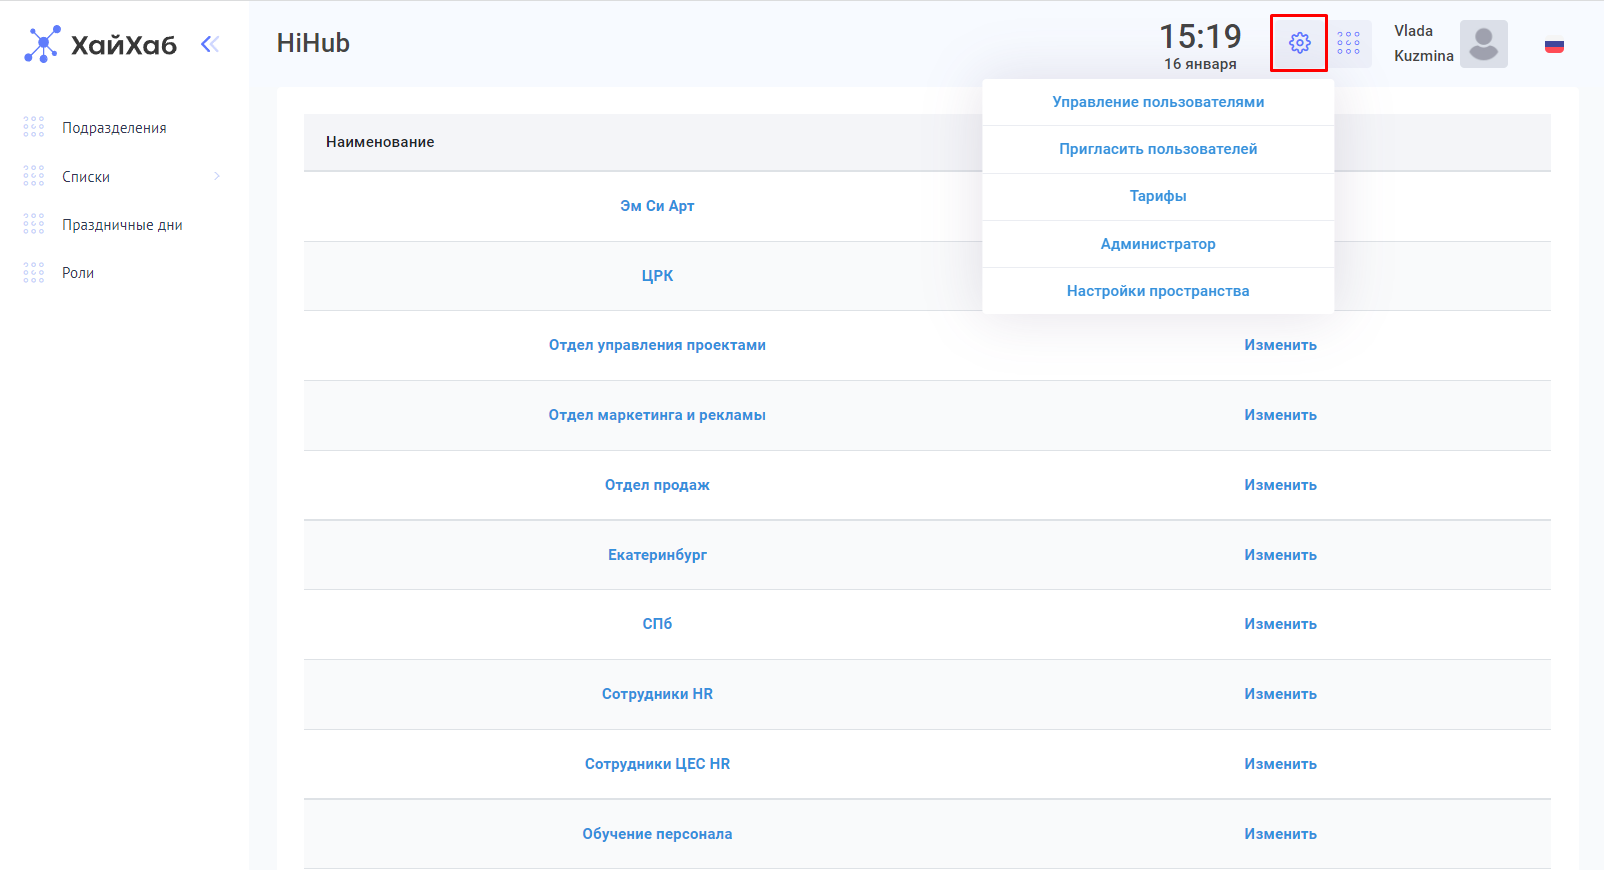Open Сотрудники HR department link

tap(657, 694)
